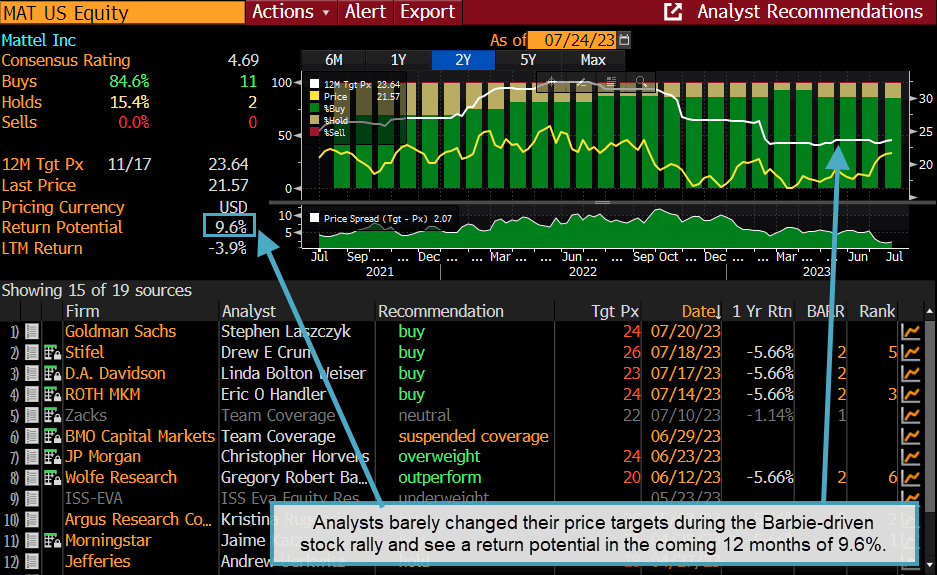Viewport: 937px width, 575px height.
Task: Show the Goldman Sachs history chart icon
Action: 911,331
